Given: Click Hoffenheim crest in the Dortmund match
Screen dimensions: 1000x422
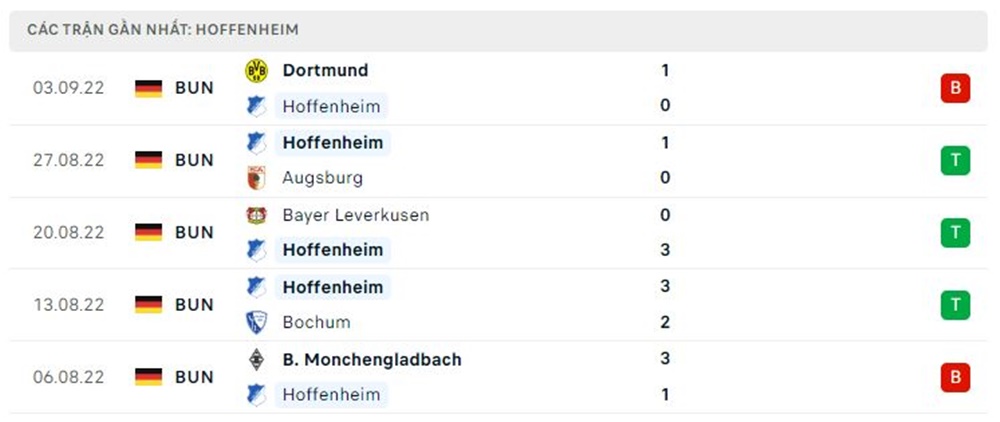Looking at the screenshot, I should tap(257, 106).
